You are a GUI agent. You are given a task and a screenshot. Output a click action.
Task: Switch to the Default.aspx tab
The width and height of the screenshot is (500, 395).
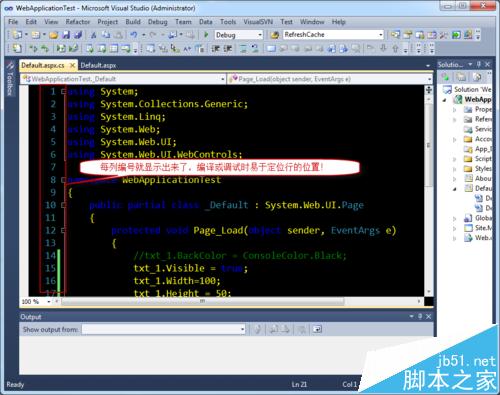click(98, 65)
